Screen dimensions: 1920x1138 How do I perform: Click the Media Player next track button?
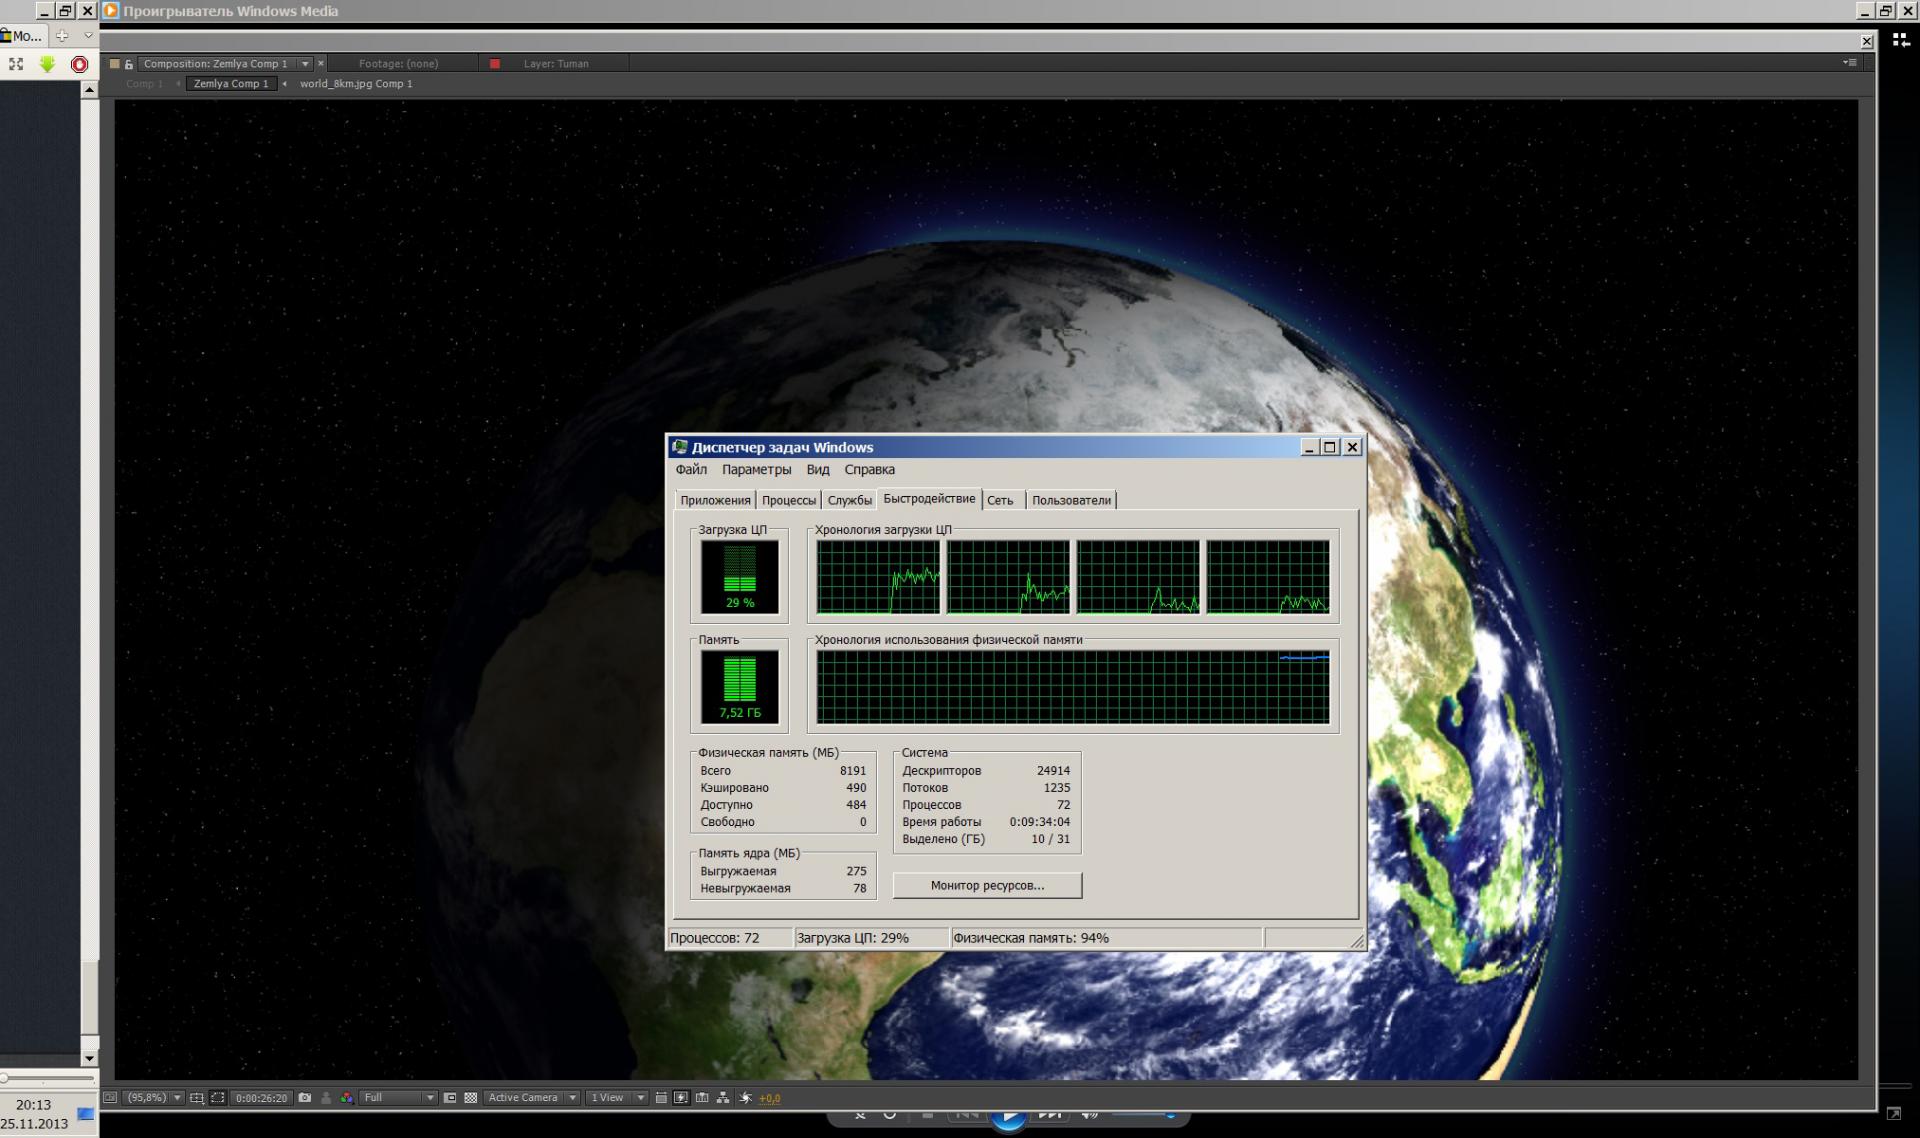click(1050, 1114)
